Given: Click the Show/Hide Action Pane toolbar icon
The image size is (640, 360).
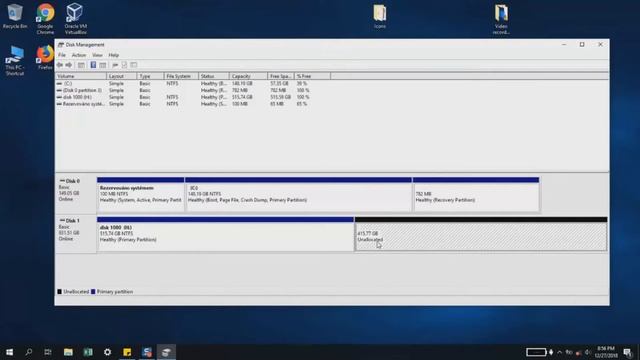Looking at the screenshot, I should tap(103, 65).
